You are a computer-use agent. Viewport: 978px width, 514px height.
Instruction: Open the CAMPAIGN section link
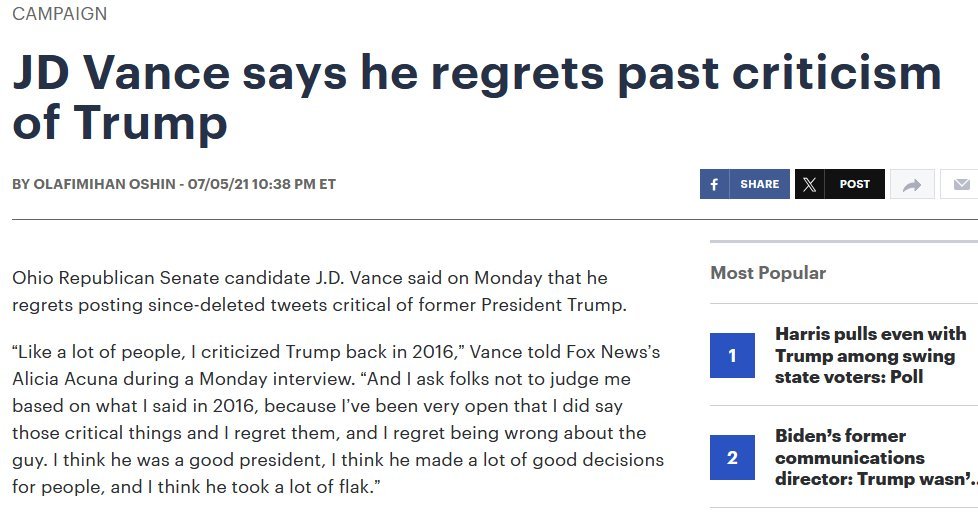[59, 14]
